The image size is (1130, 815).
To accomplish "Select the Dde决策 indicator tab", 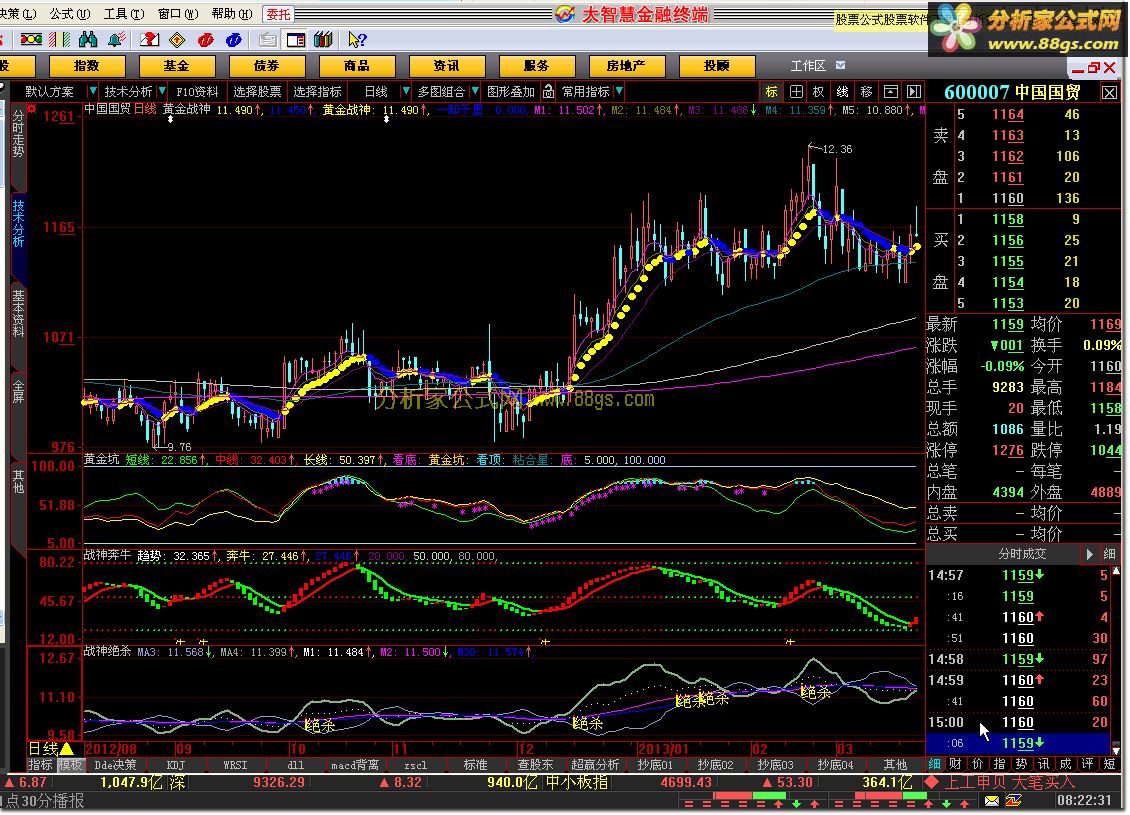I will 115,765.
